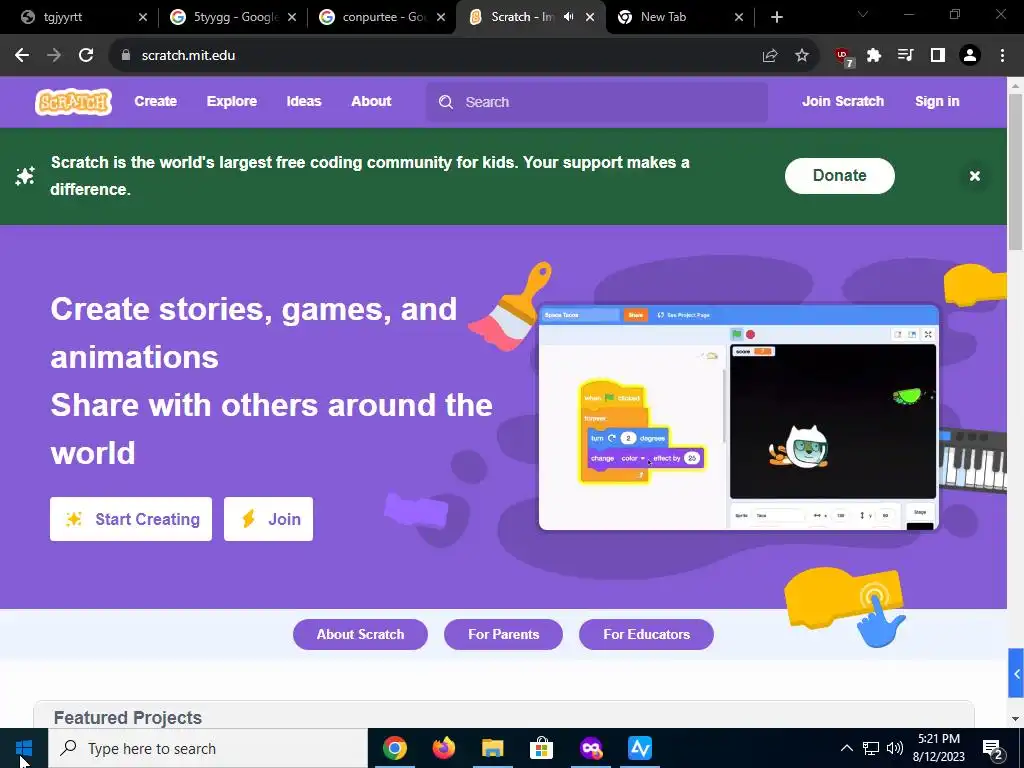Image resolution: width=1024 pixels, height=768 pixels.
Task: Open Microsoft Store from taskbar
Action: (x=541, y=748)
